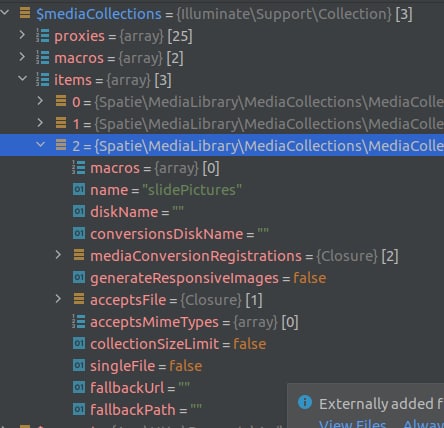Select the Illuminate\Support\Collection type text
This screenshot has height=428, width=444.
[x=284, y=14]
